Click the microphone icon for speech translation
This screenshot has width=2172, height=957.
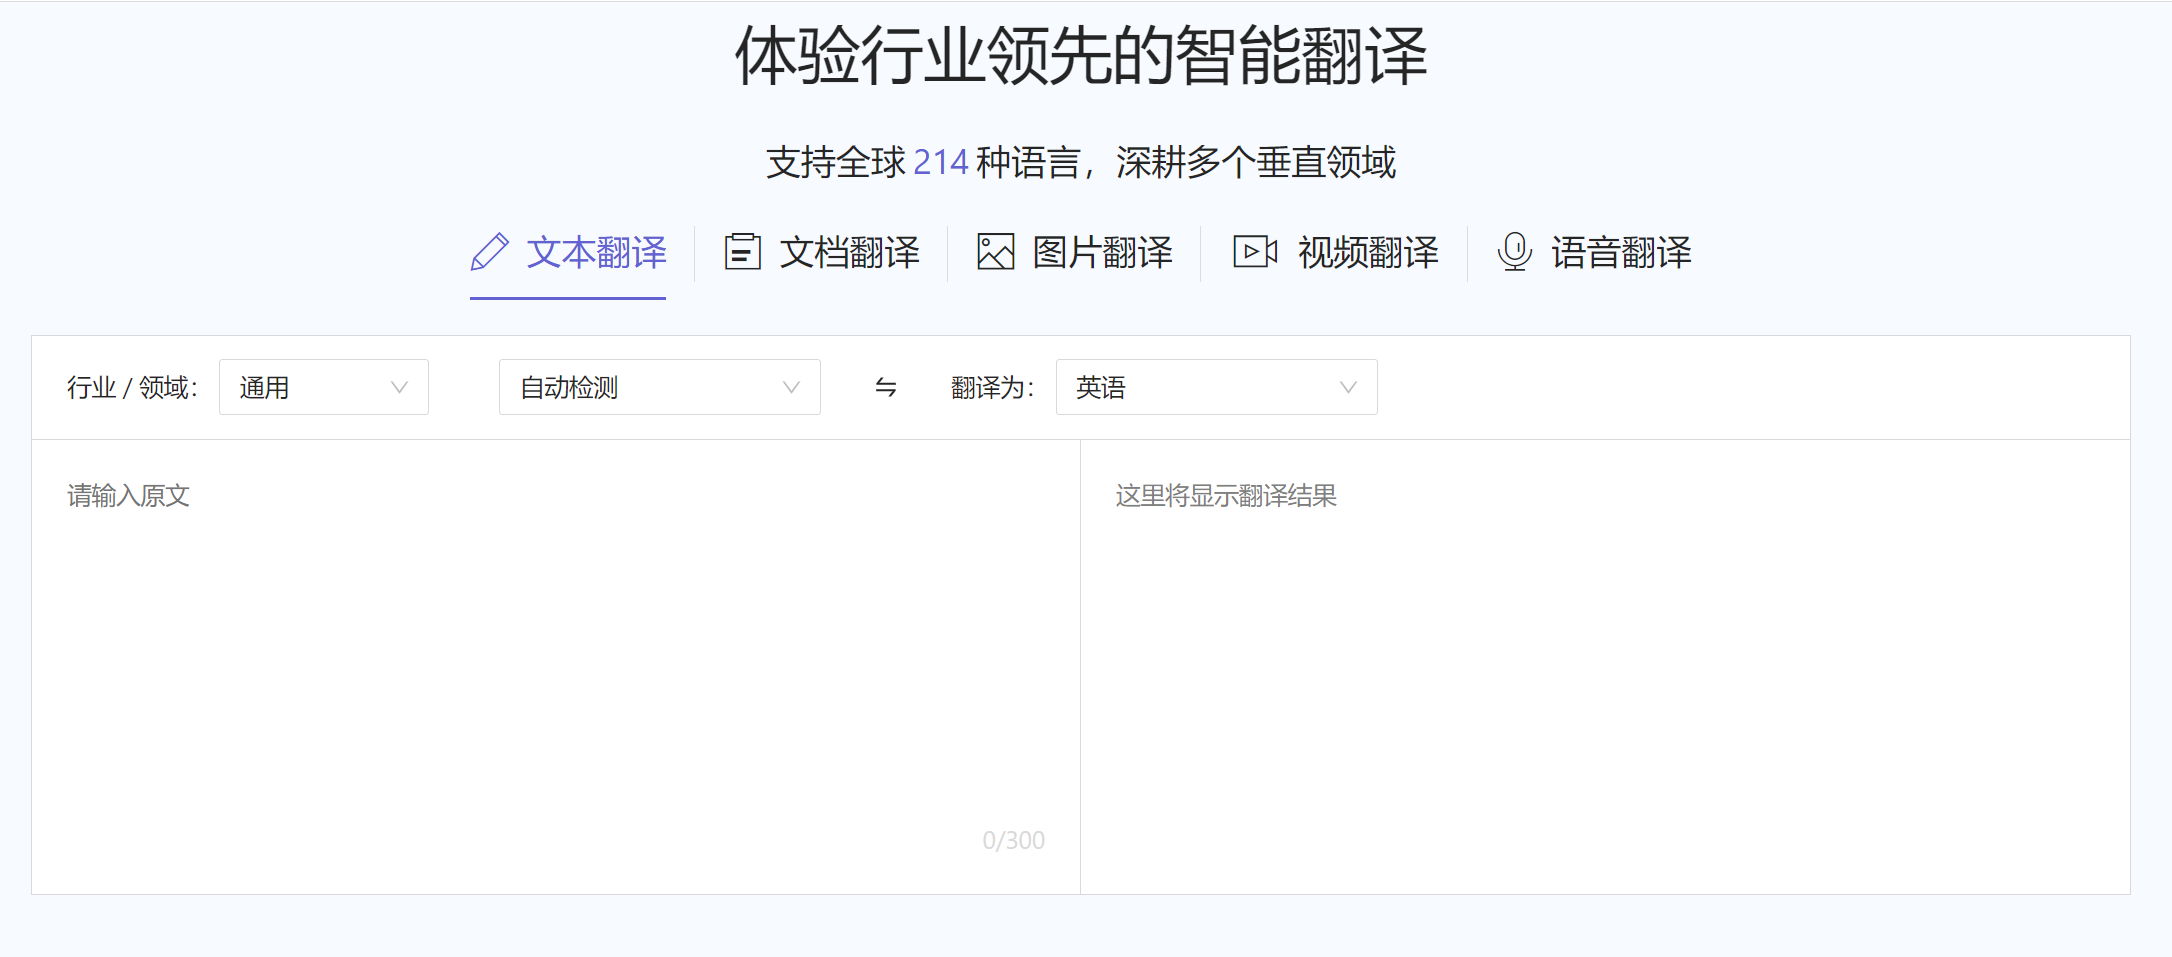1514,251
